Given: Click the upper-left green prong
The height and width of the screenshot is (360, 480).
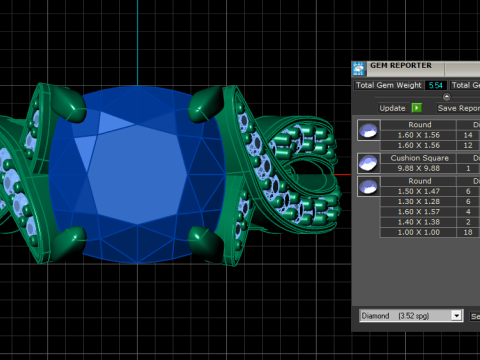Looking at the screenshot, I should 68,103.
